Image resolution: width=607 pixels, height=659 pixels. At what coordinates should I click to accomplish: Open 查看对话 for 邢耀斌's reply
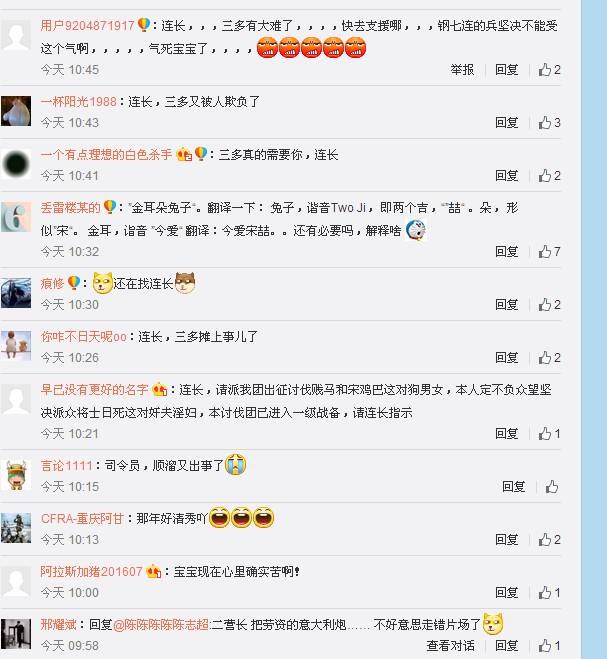tap(450, 646)
